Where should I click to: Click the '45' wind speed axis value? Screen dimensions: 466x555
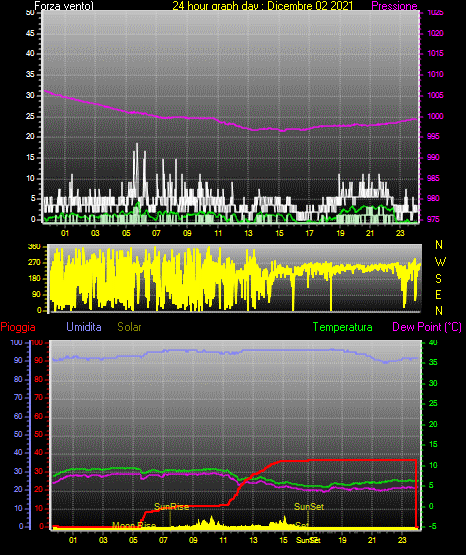tap(30, 33)
